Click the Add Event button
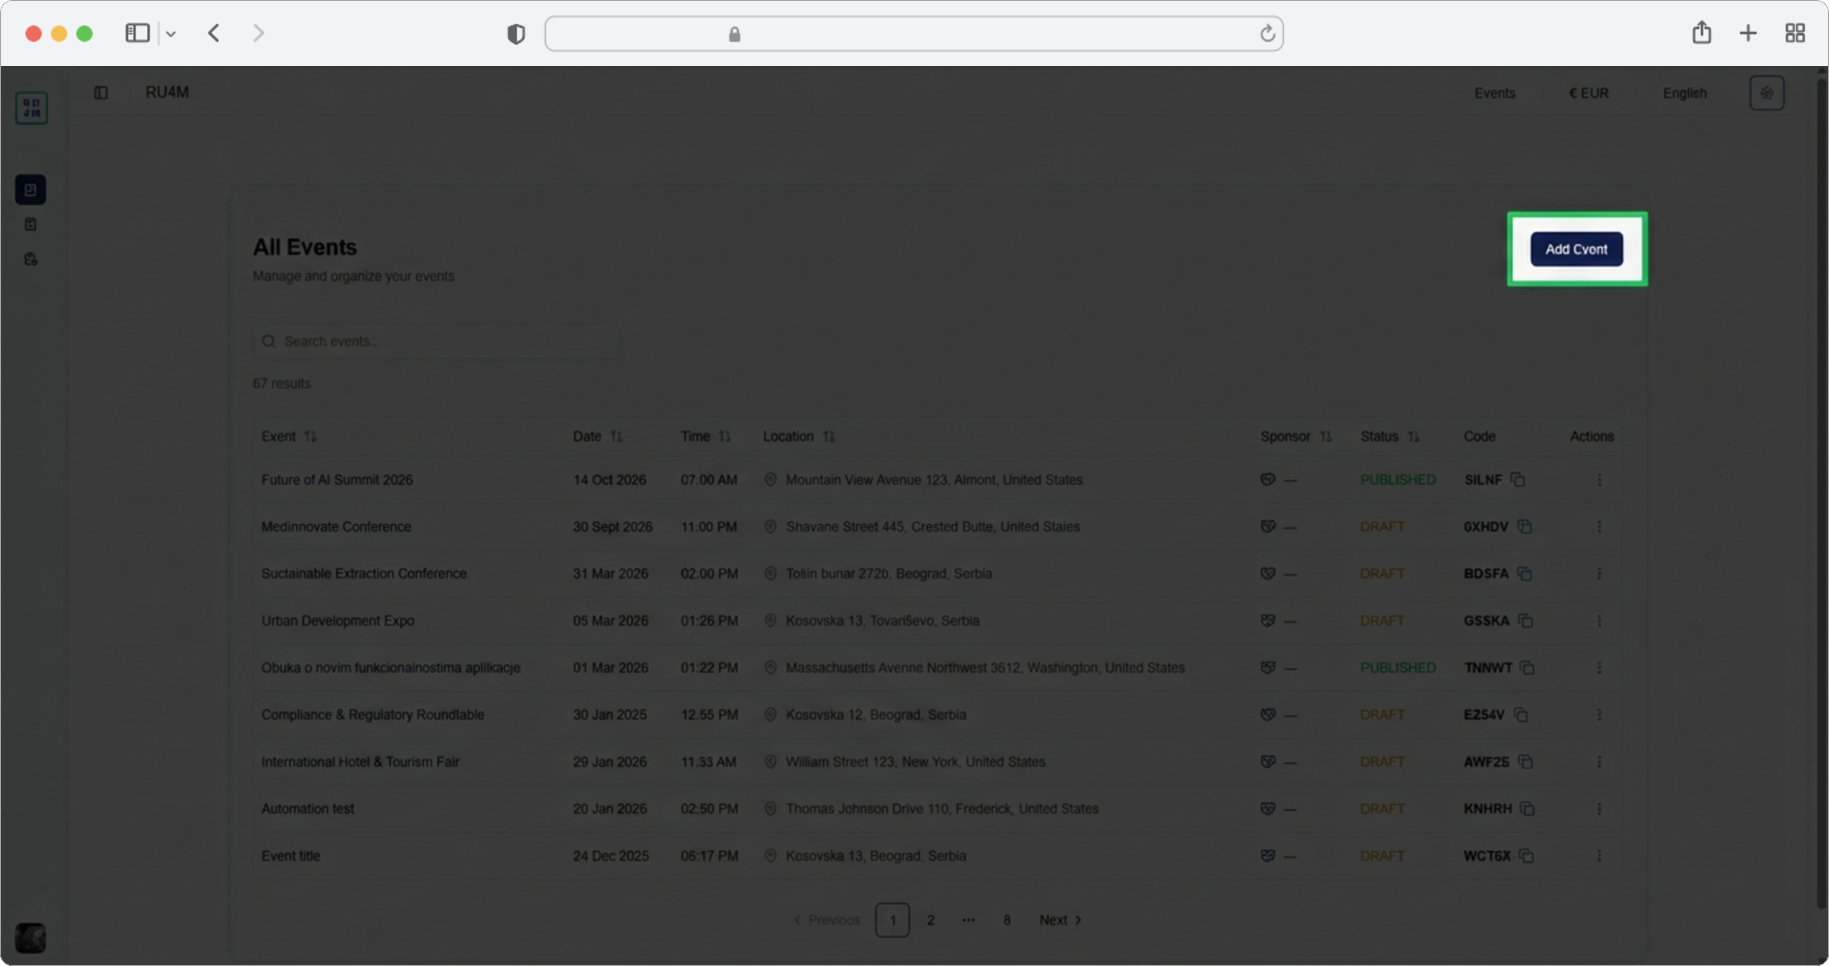Viewport: 1829px width, 966px height. point(1576,249)
